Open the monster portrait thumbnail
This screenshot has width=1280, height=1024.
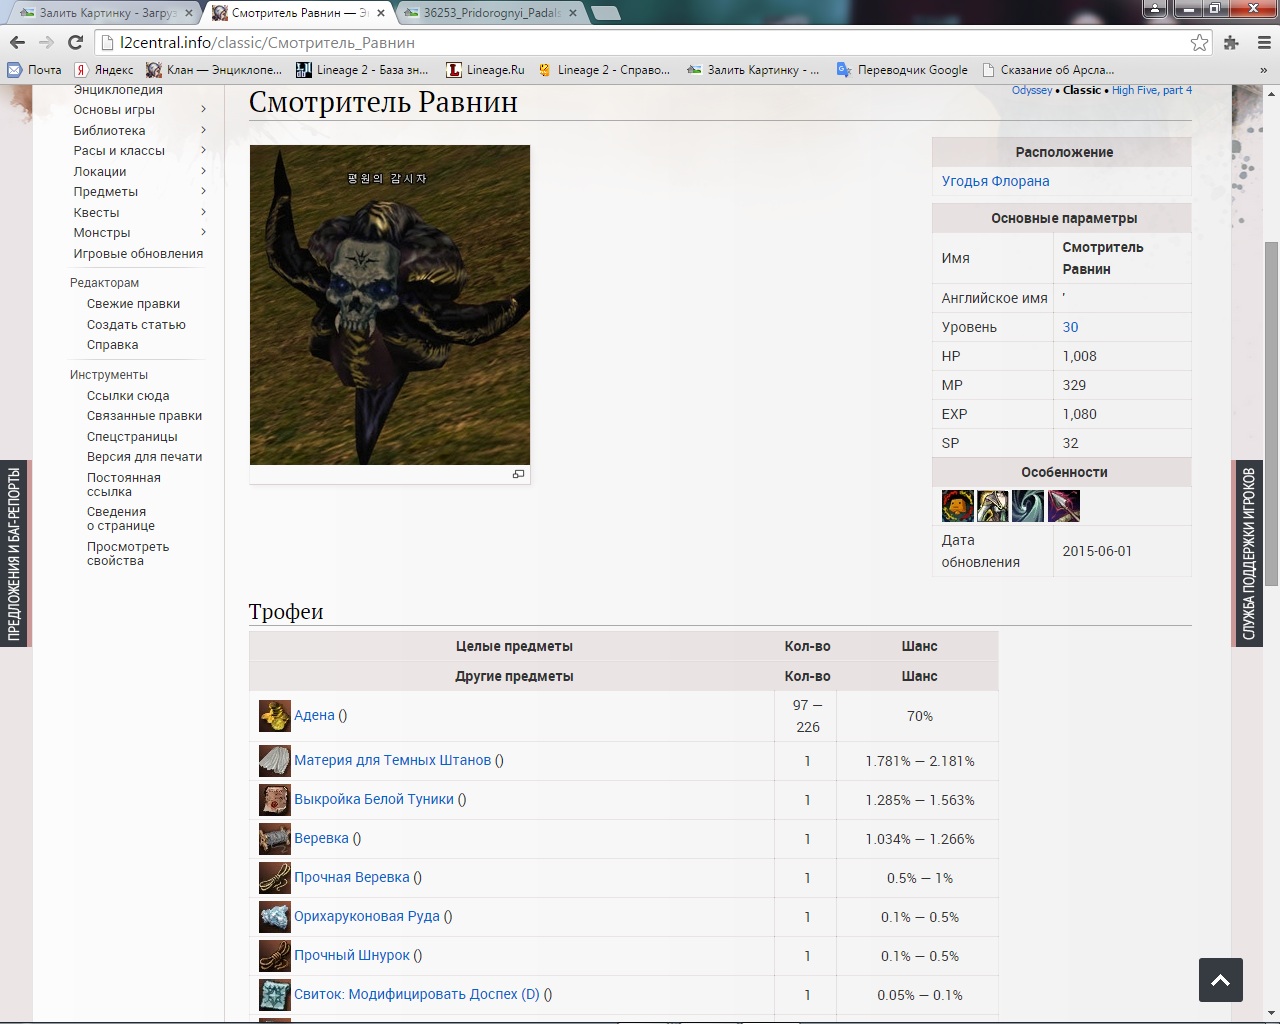390,305
